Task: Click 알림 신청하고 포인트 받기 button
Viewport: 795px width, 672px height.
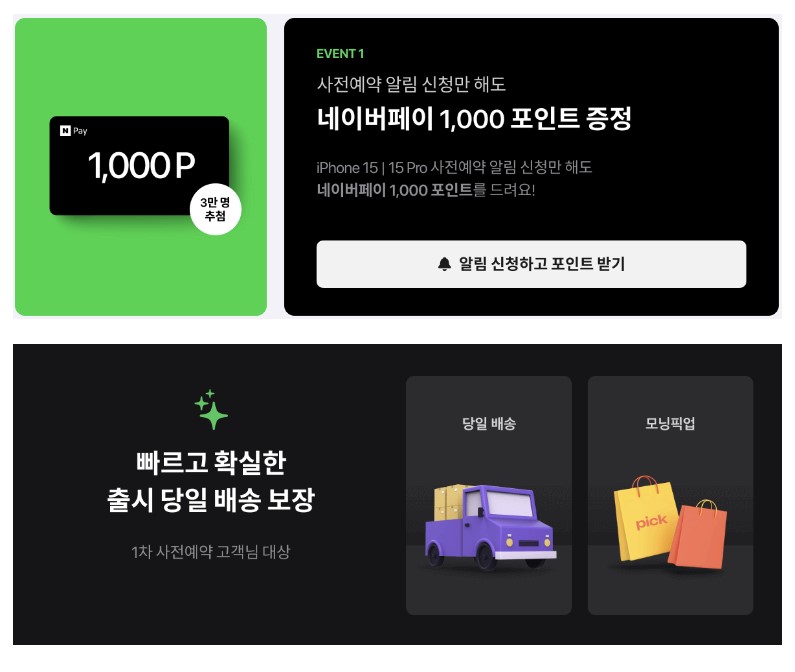Action: 531,264
